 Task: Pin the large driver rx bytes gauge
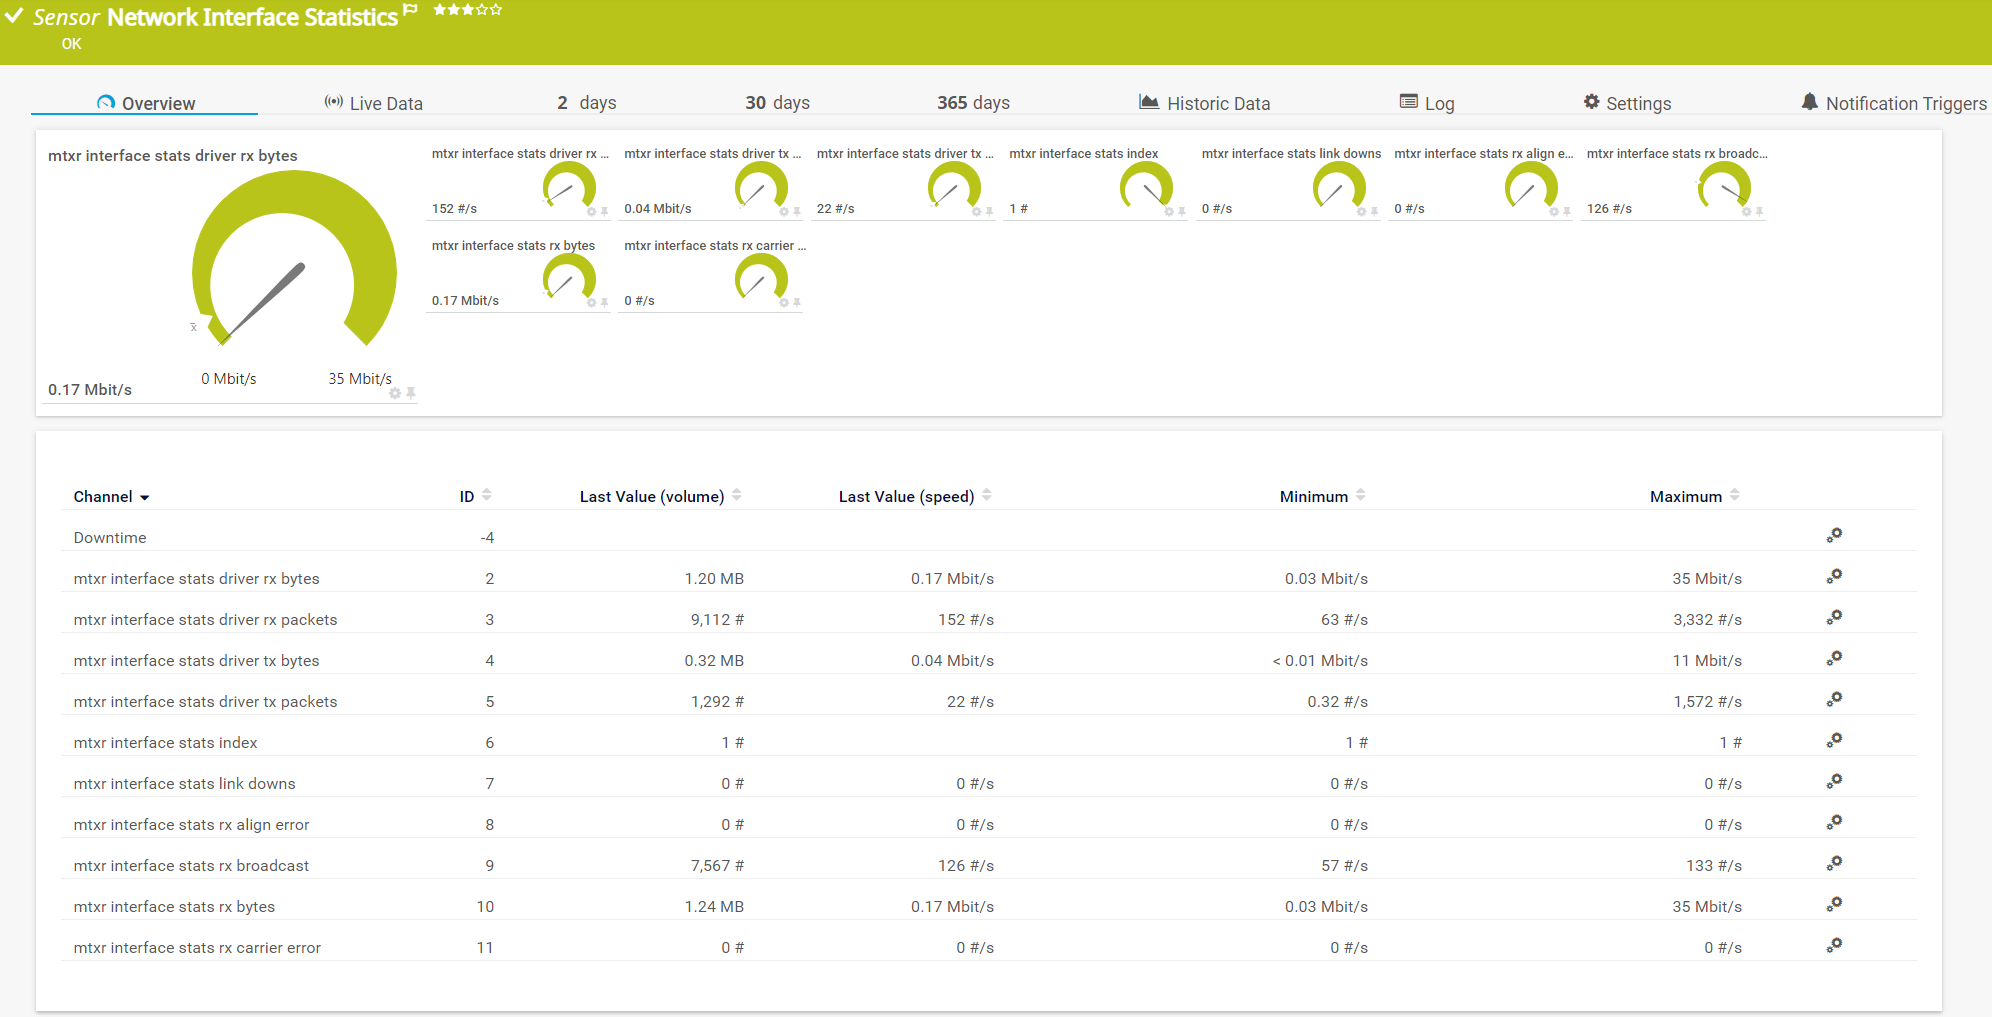tap(411, 394)
